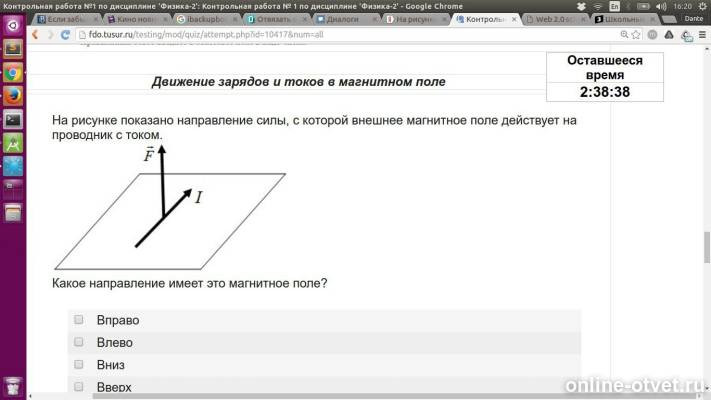Click the Chrome back navigation arrow

pos(35,34)
